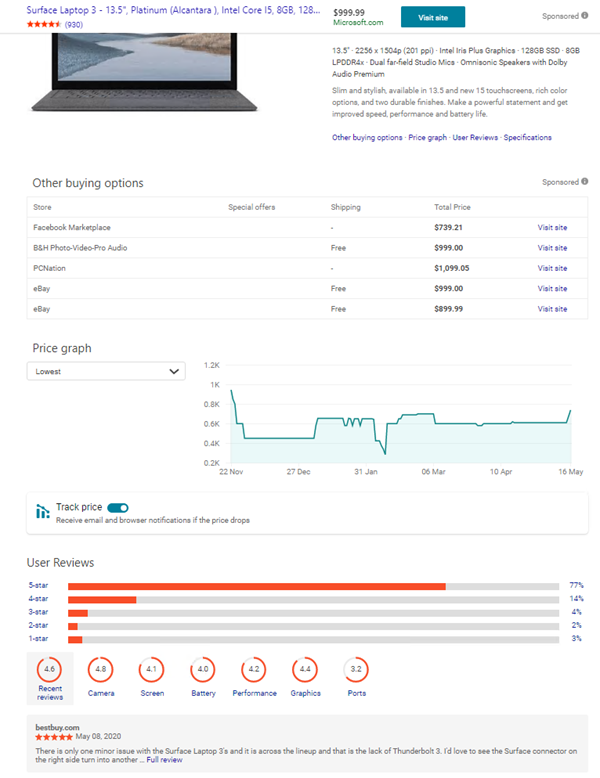Filter reviews by 5-star rating bar
600x778 pixels.
point(312,586)
